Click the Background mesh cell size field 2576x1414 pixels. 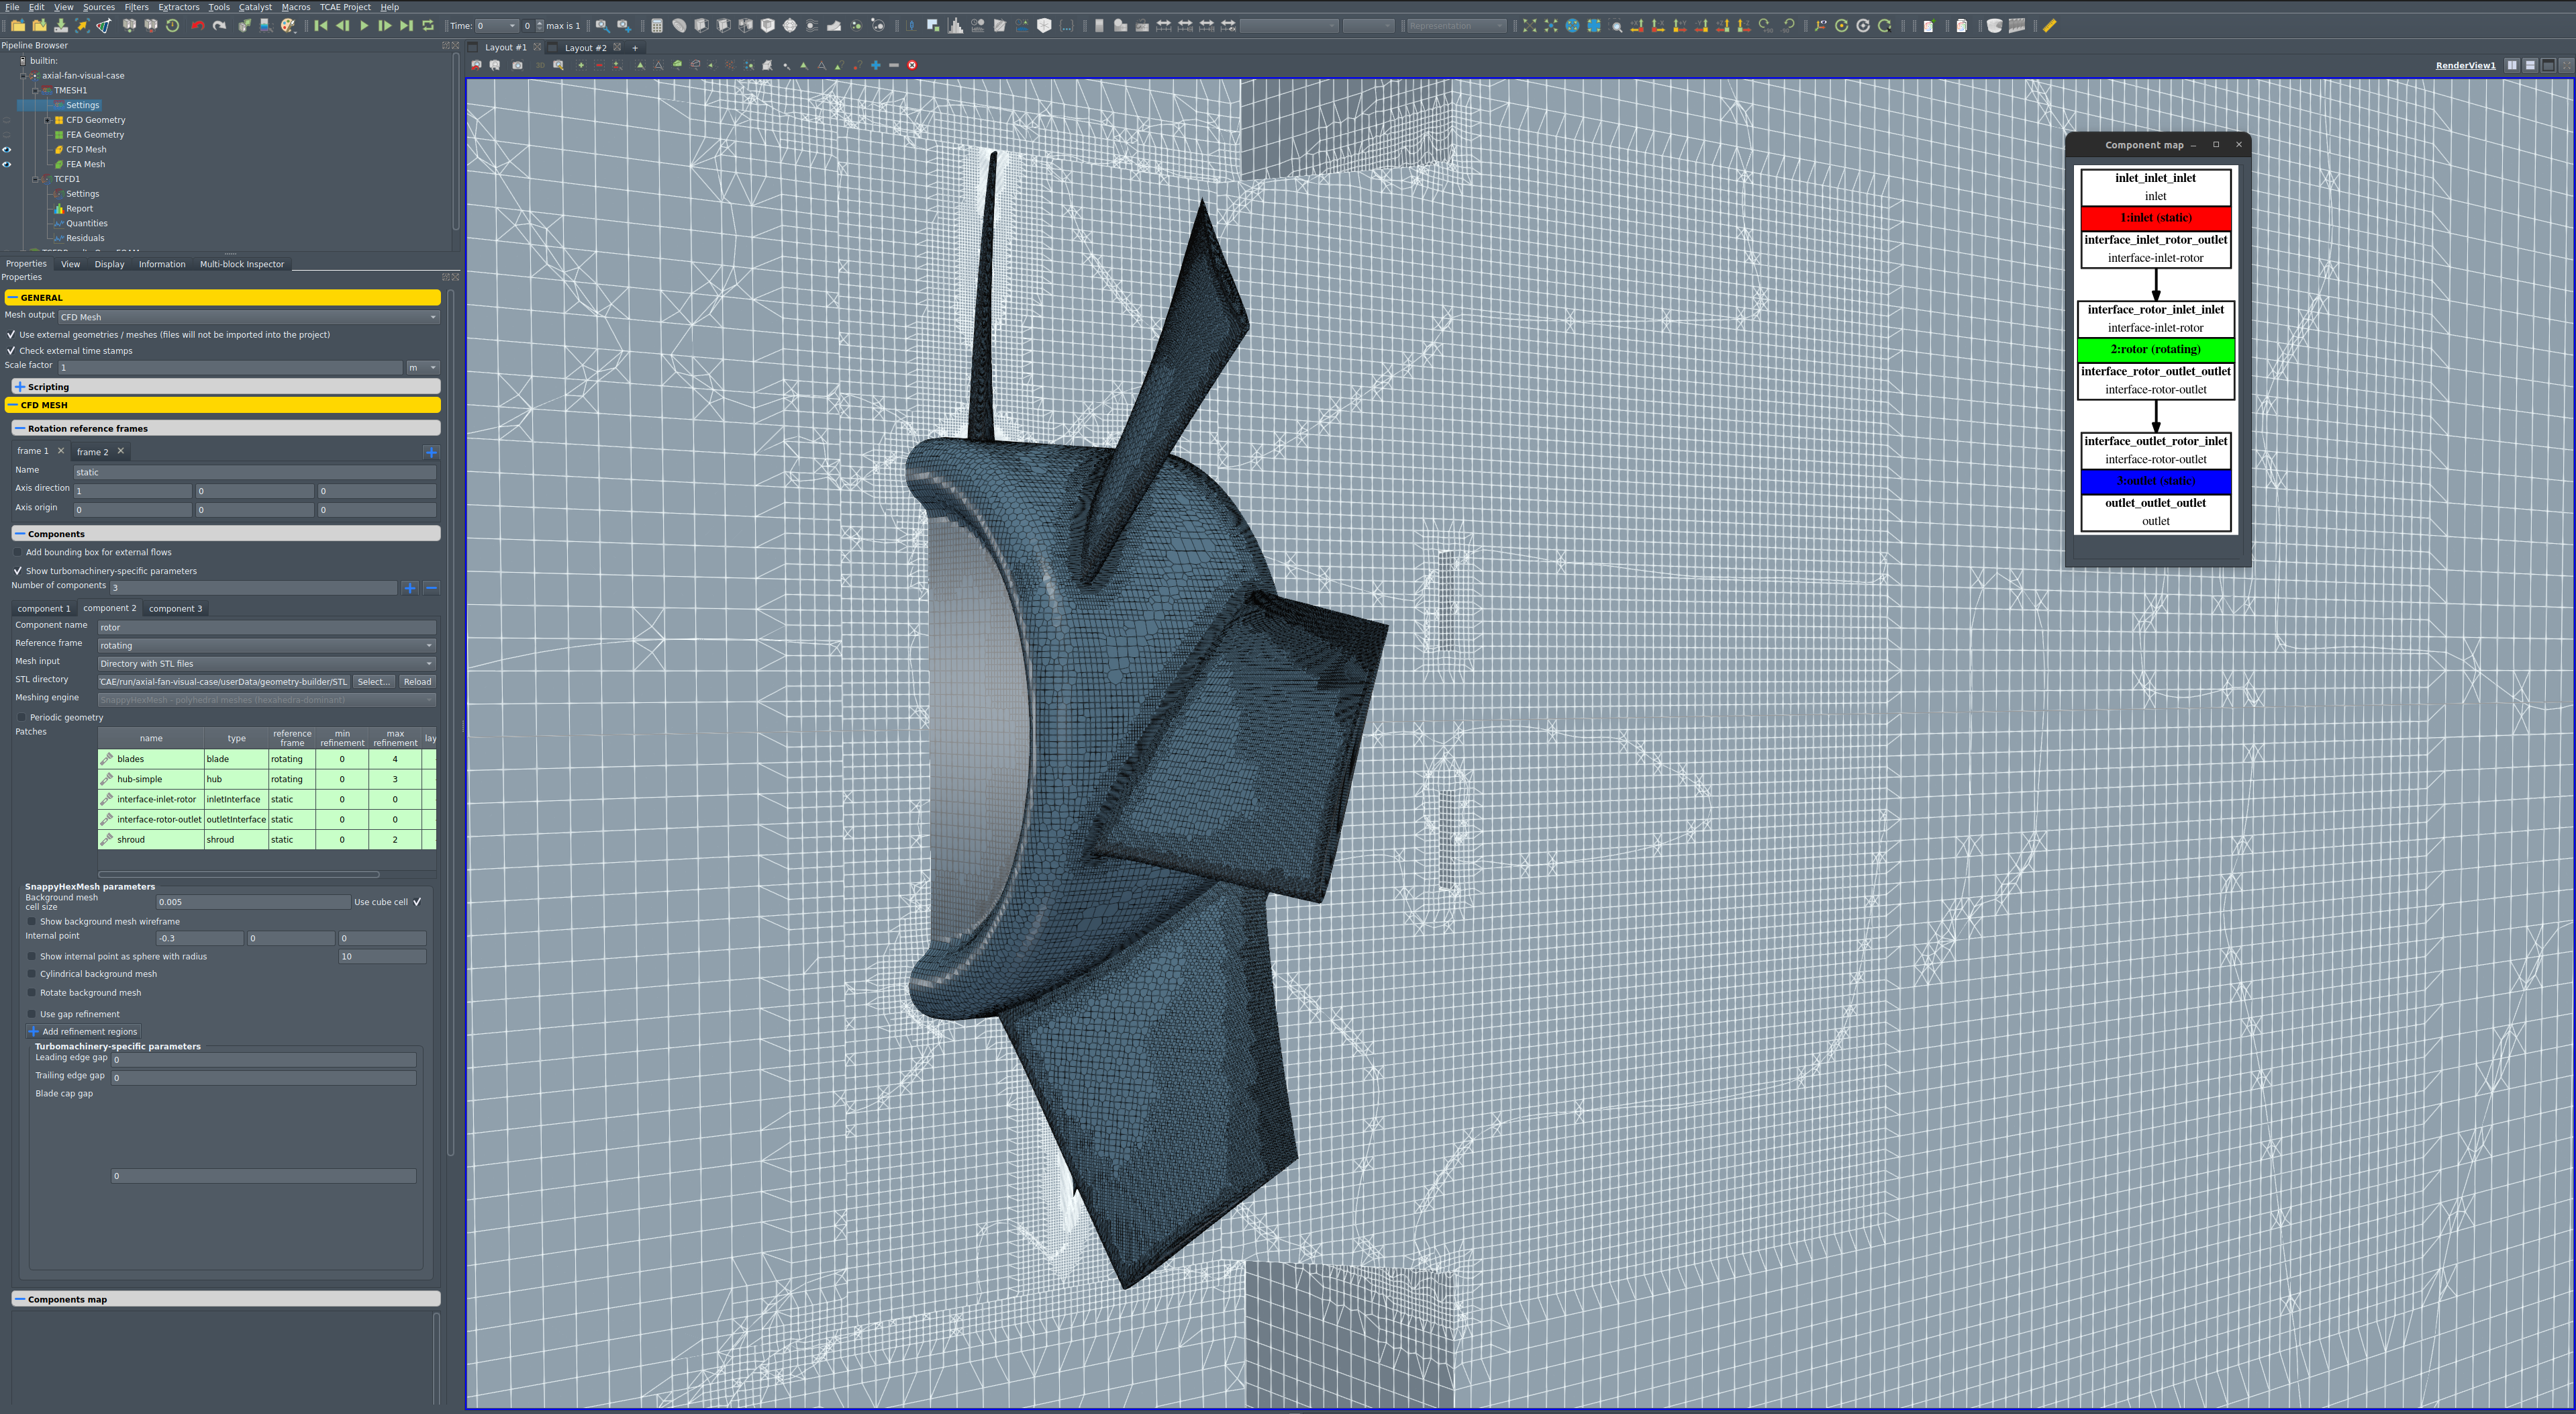point(252,902)
